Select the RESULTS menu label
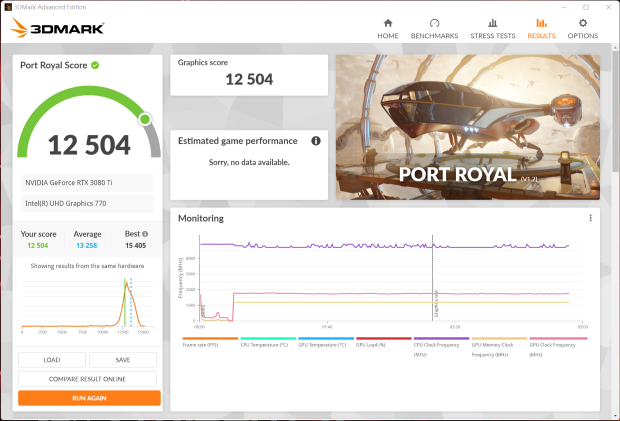The height and width of the screenshot is (421, 620). tap(541, 36)
